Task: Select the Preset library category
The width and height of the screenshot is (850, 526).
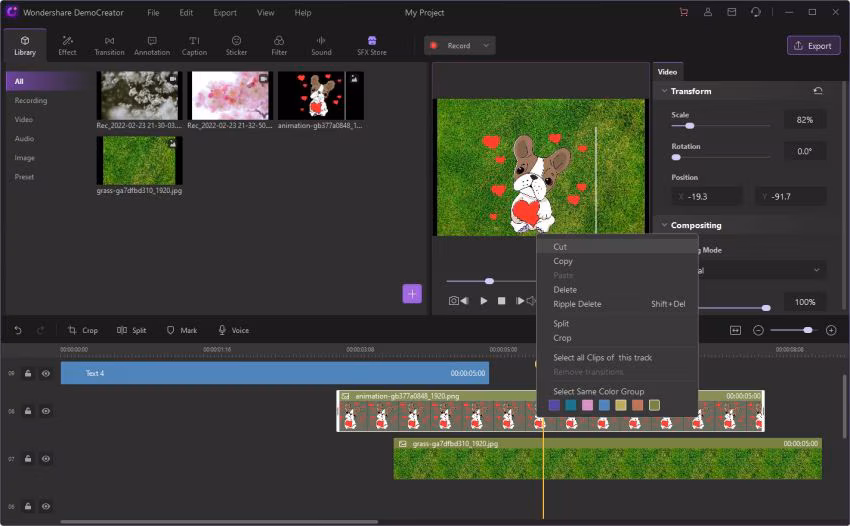Action: [x=24, y=177]
